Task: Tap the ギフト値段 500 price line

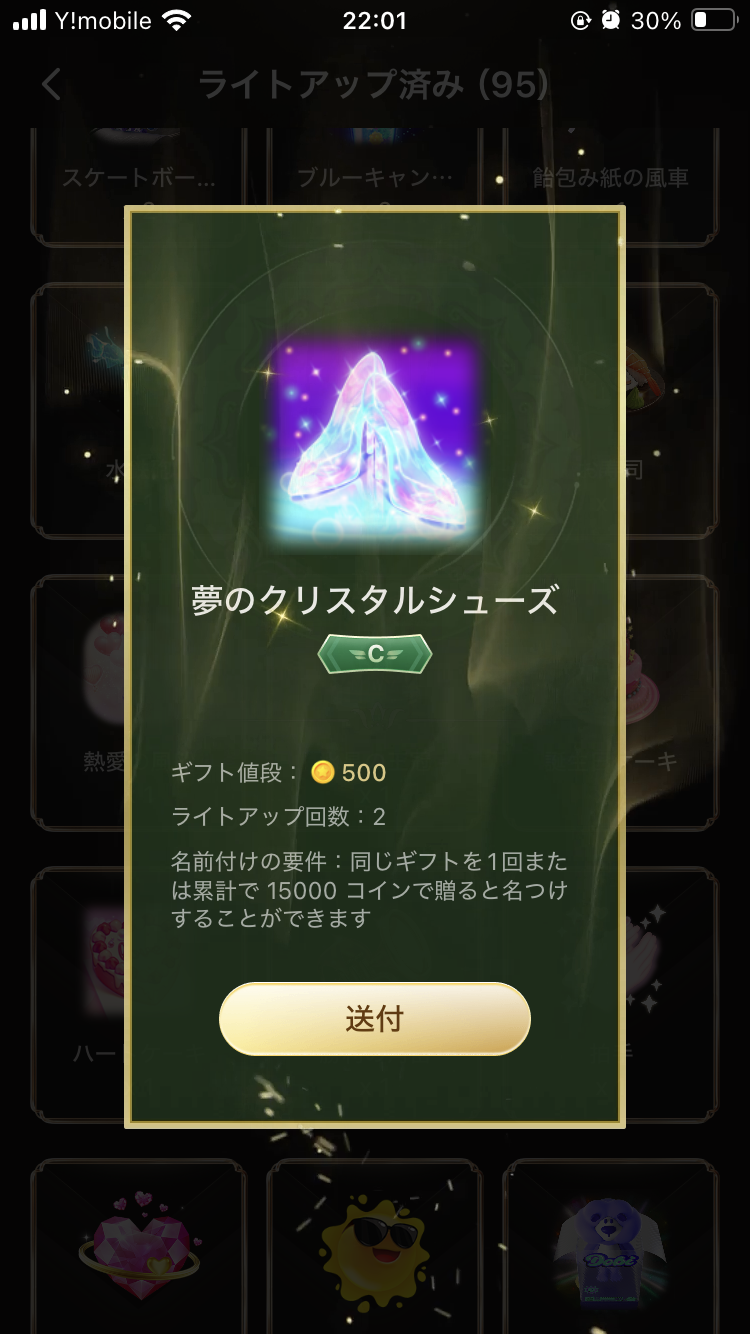Action: [x=279, y=772]
